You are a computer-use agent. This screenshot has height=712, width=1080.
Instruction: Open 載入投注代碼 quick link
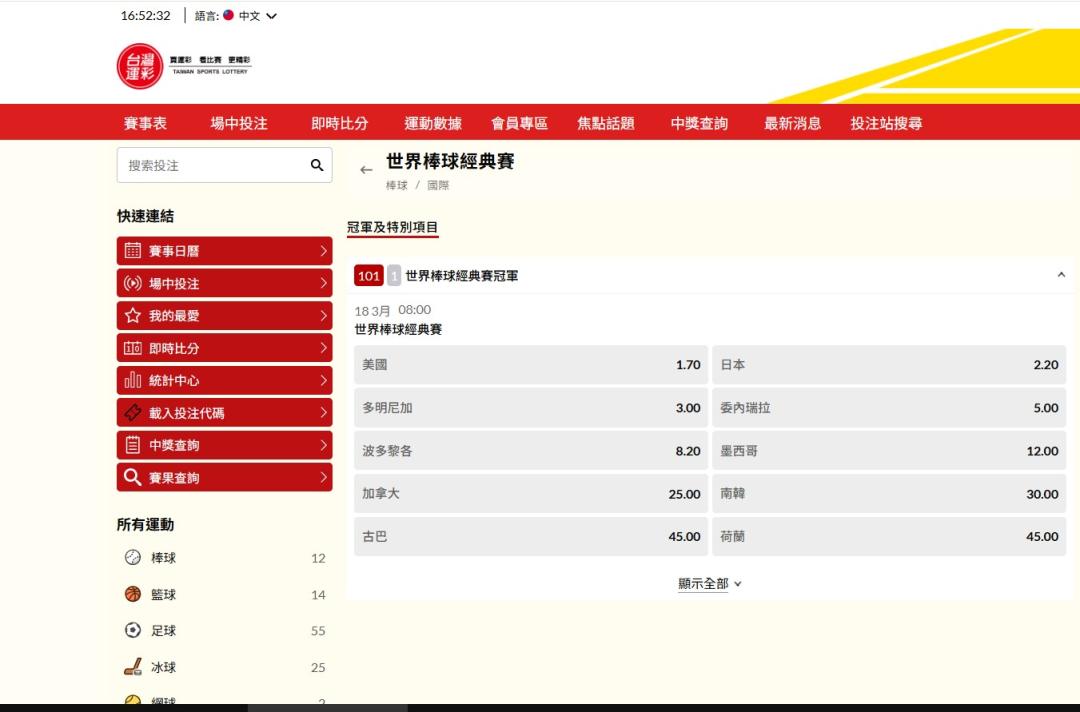(x=224, y=413)
